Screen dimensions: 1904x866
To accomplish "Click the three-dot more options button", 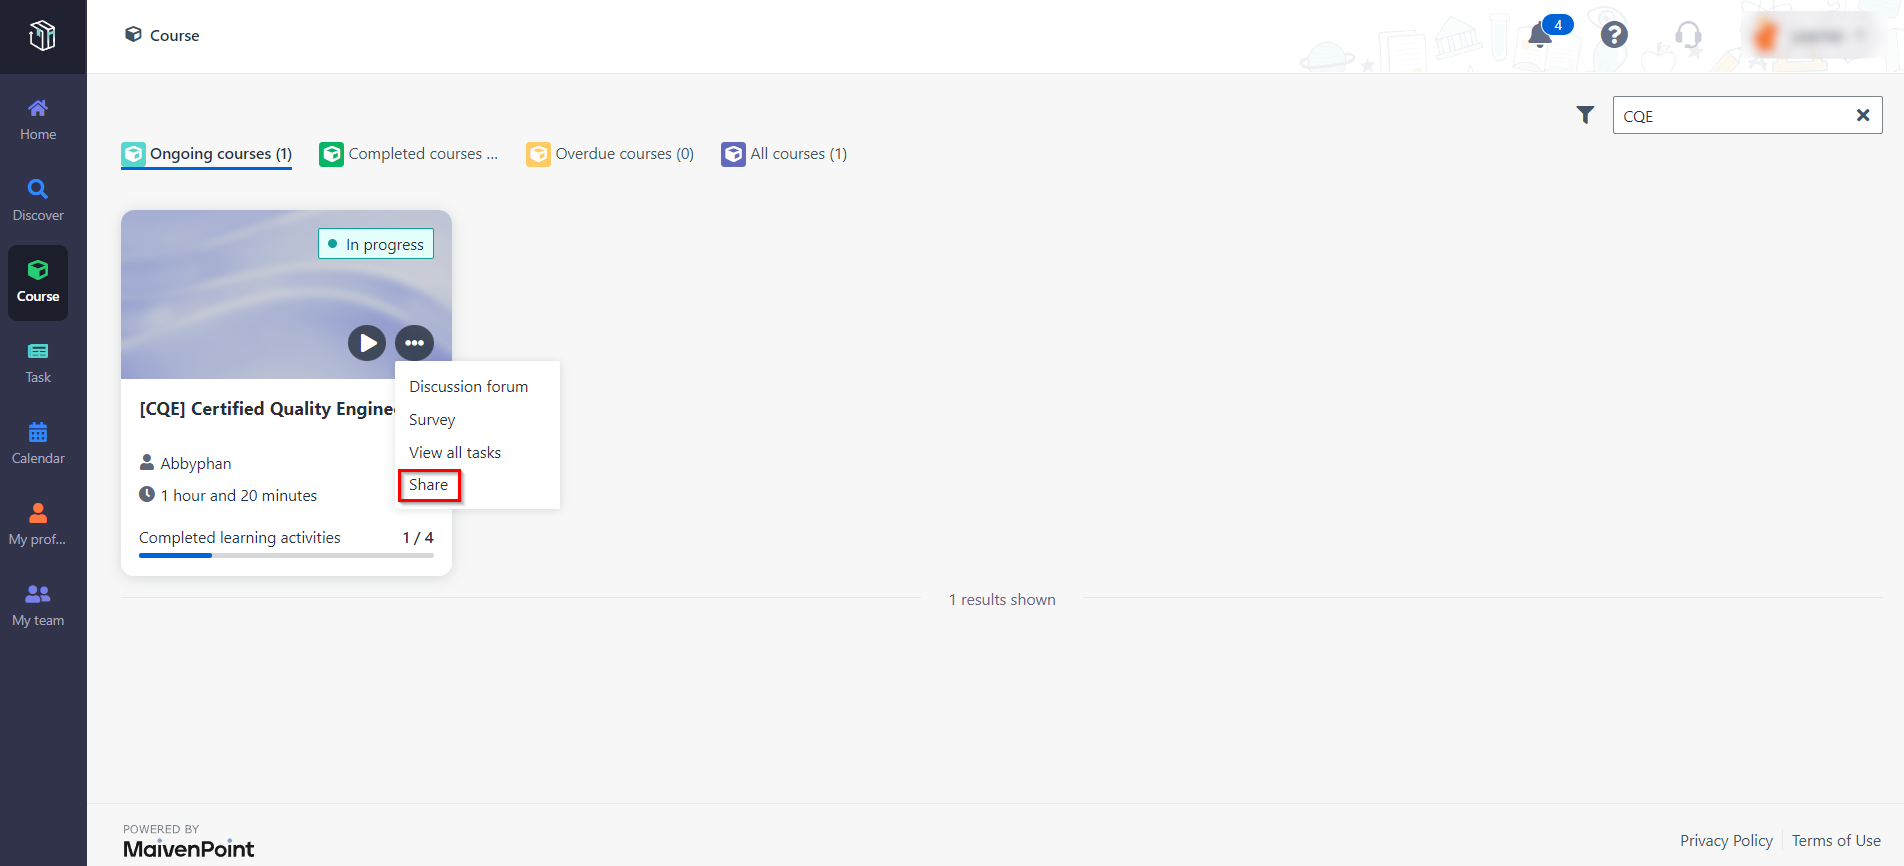I will point(414,343).
